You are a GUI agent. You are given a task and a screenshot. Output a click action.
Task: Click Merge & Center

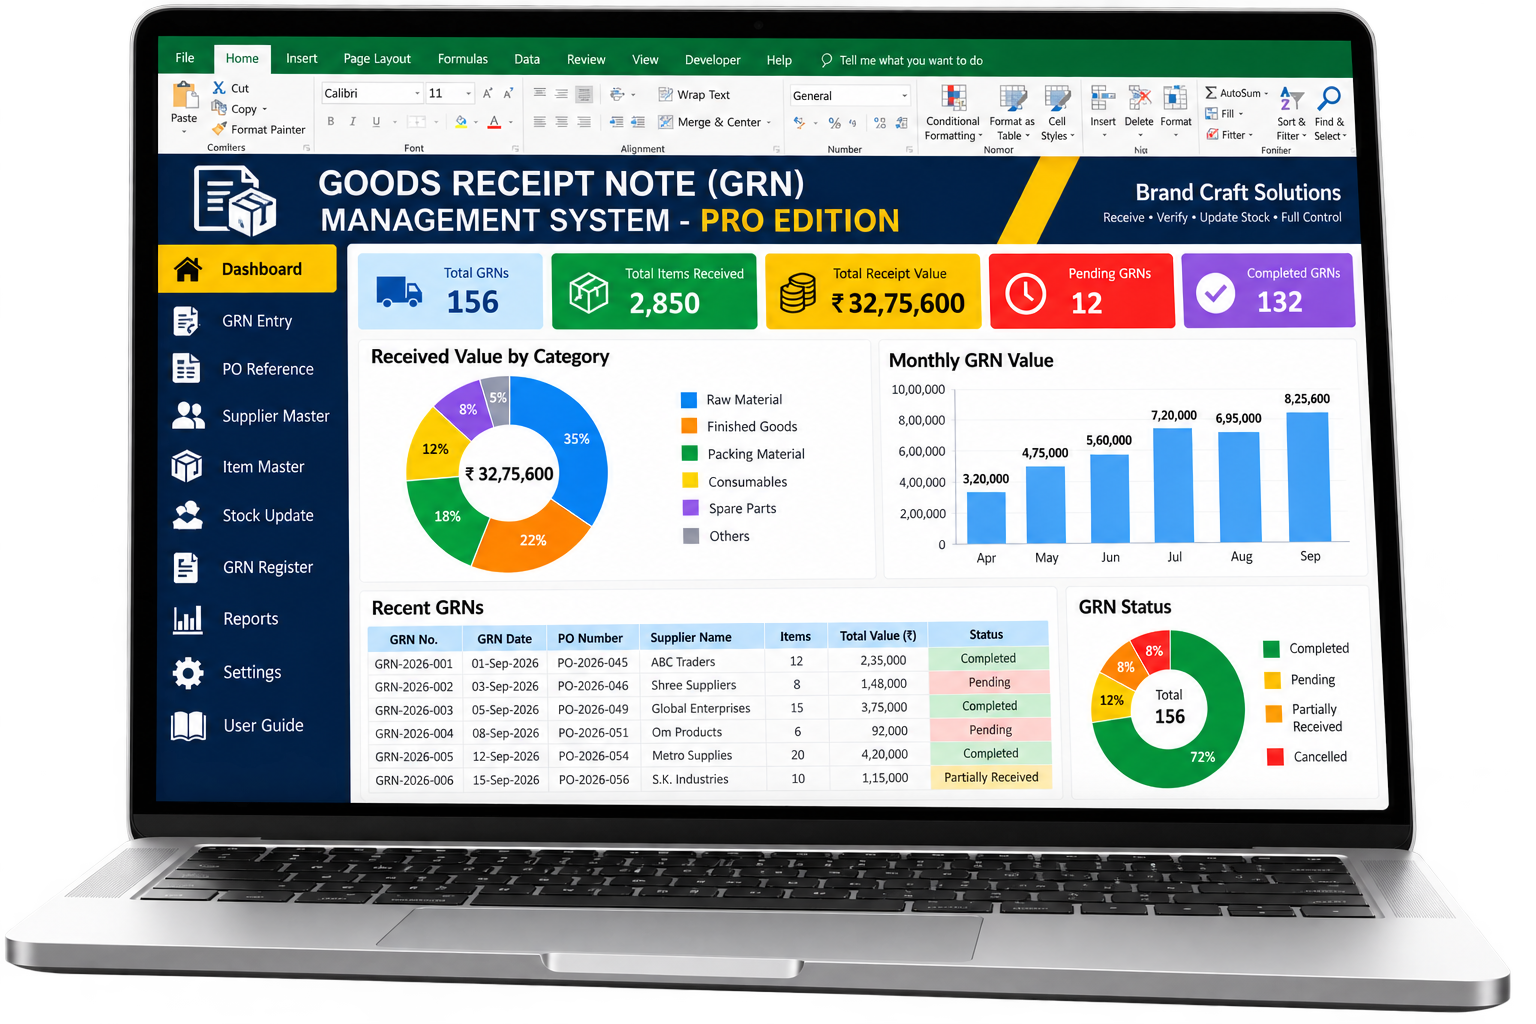pyautogui.click(x=715, y=122)
